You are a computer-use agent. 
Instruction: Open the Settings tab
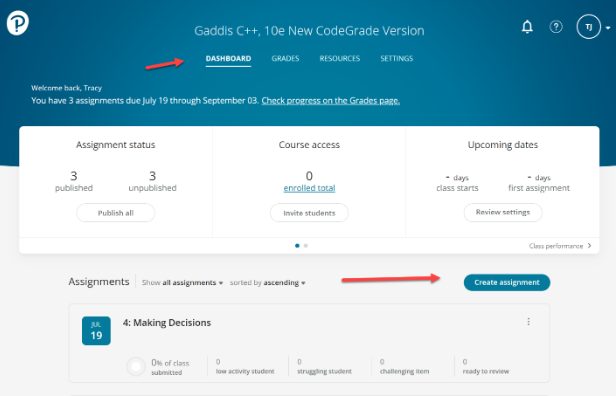click(x=396, y=59)
